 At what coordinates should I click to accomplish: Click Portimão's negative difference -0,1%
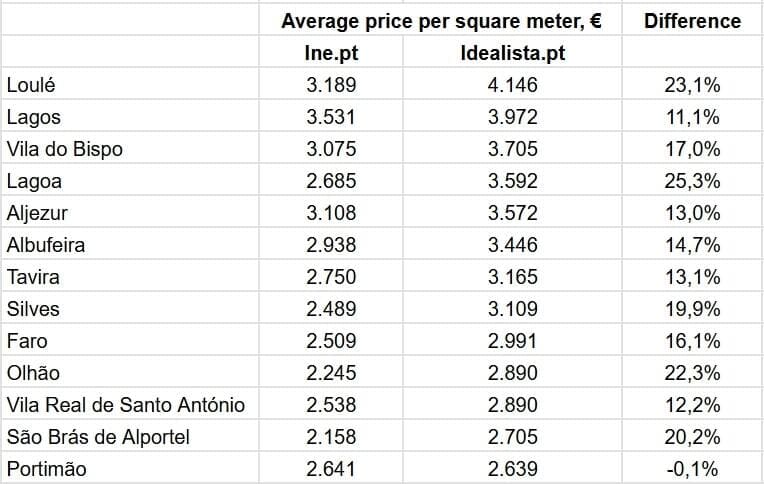[692, 469]
